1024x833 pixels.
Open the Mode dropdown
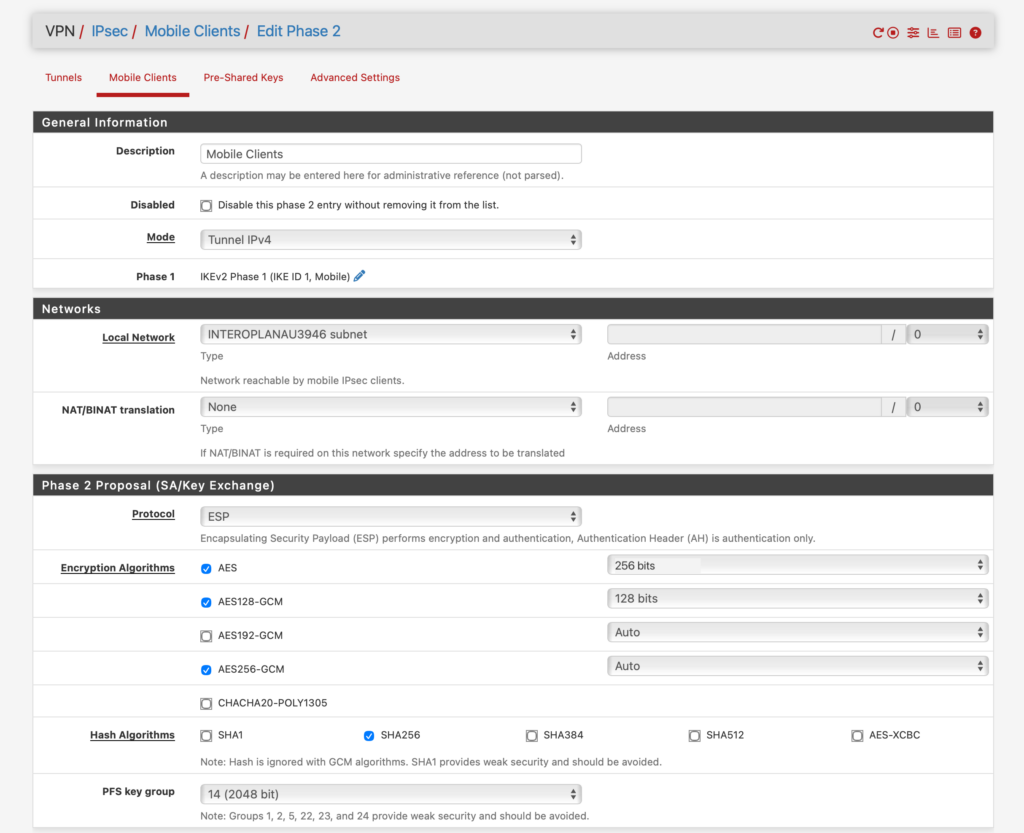pyautogui.click(x=391, y=239)
